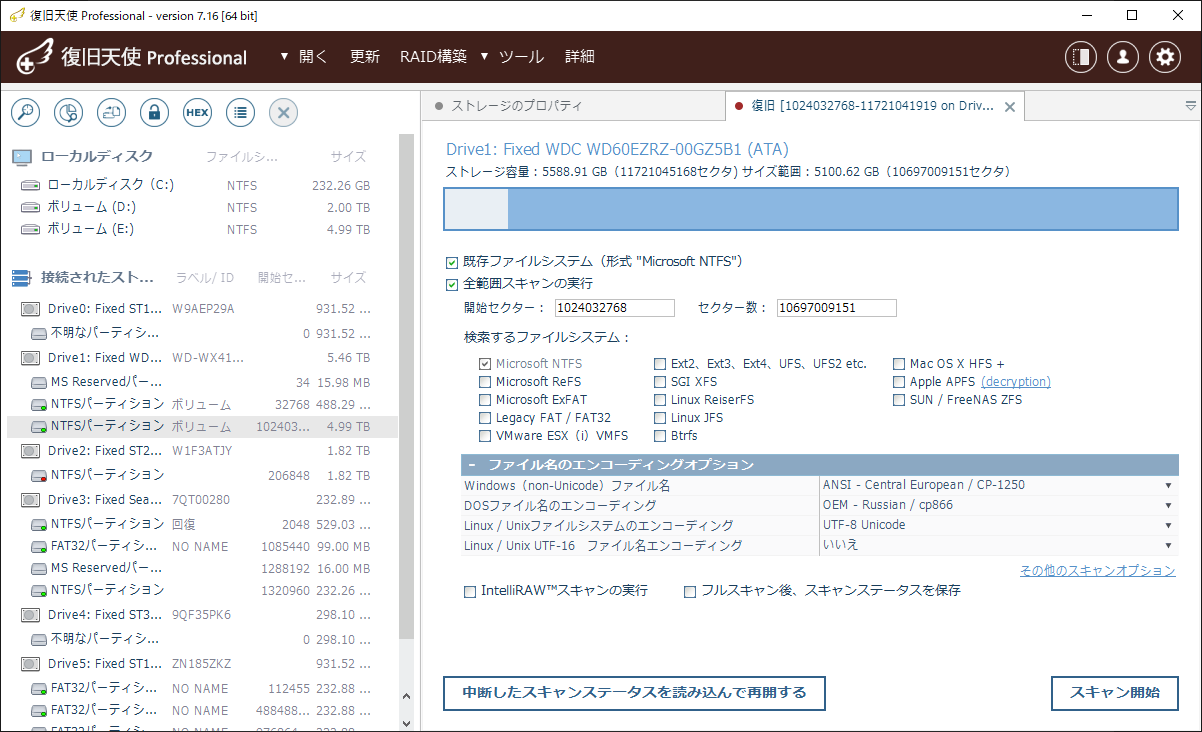Enable Microsoft ReFS checkbox
1202x732 pixels.
[x=485, y=382]
